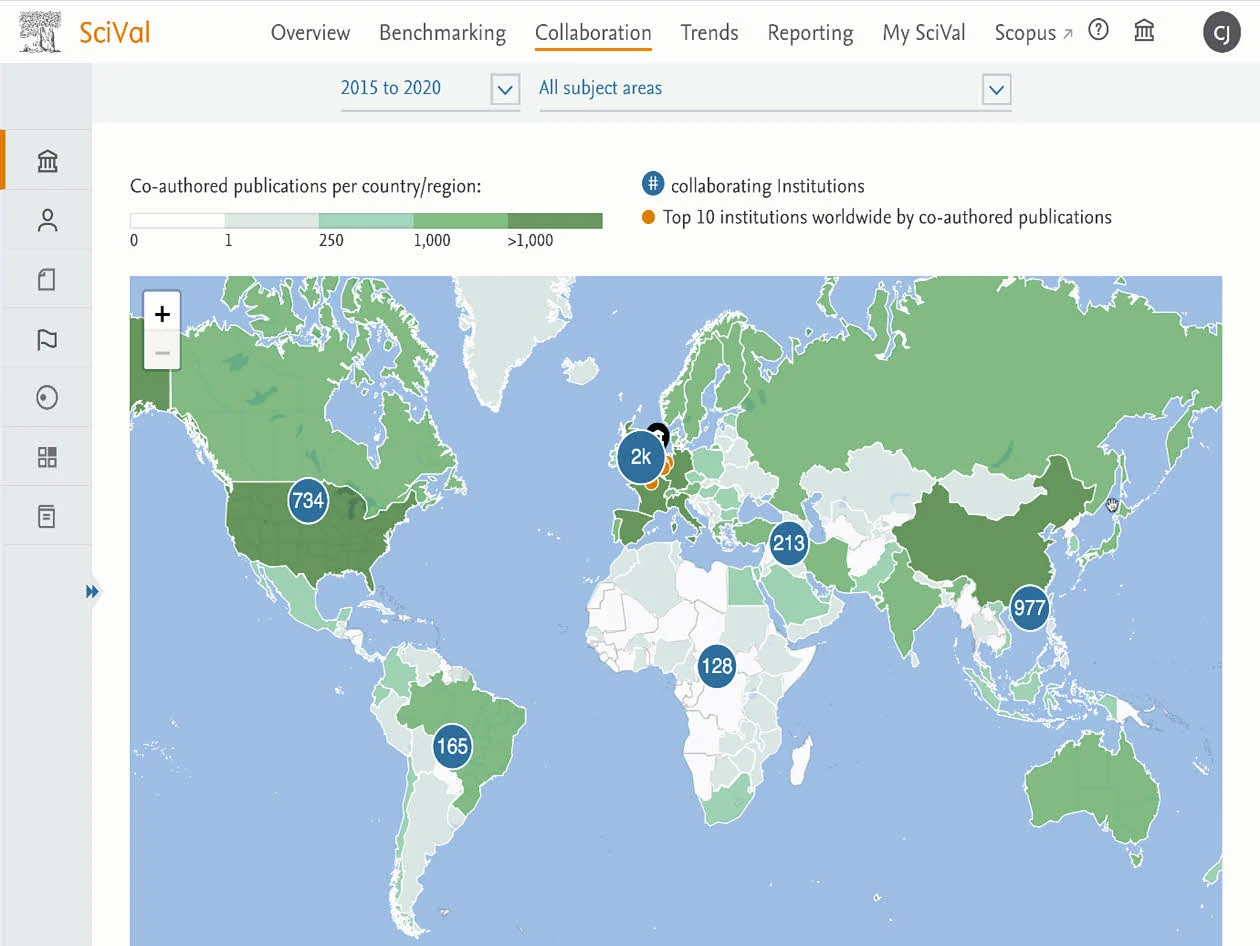This screenshot has height=946, width=1260.
Task: Open the help question mark icon
Action: [1098, 30]
